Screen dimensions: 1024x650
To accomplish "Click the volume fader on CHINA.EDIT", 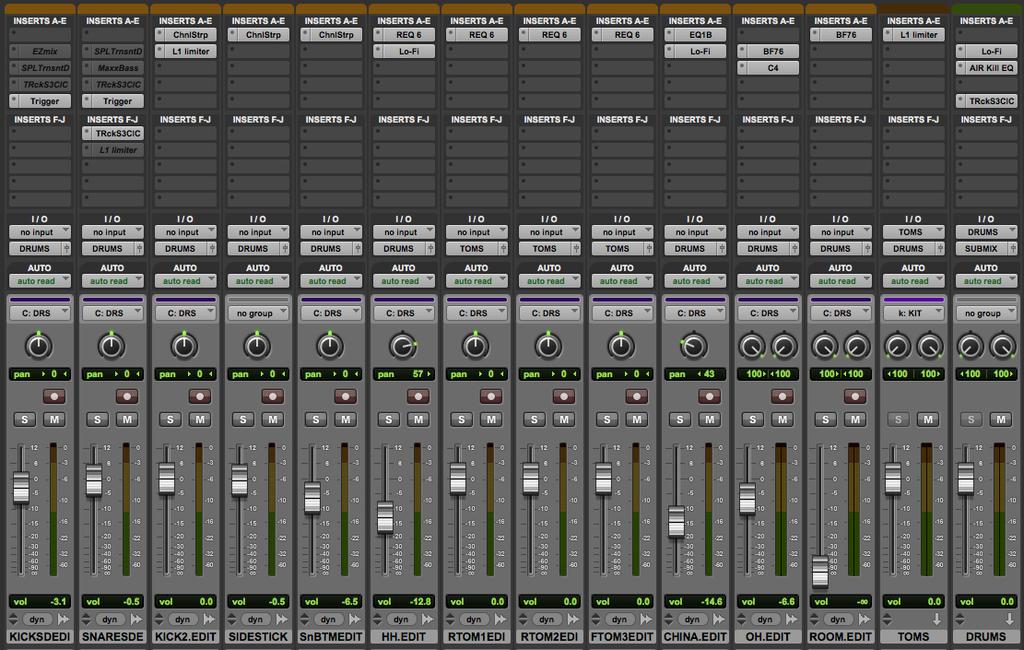I will (x=677, y=521).
